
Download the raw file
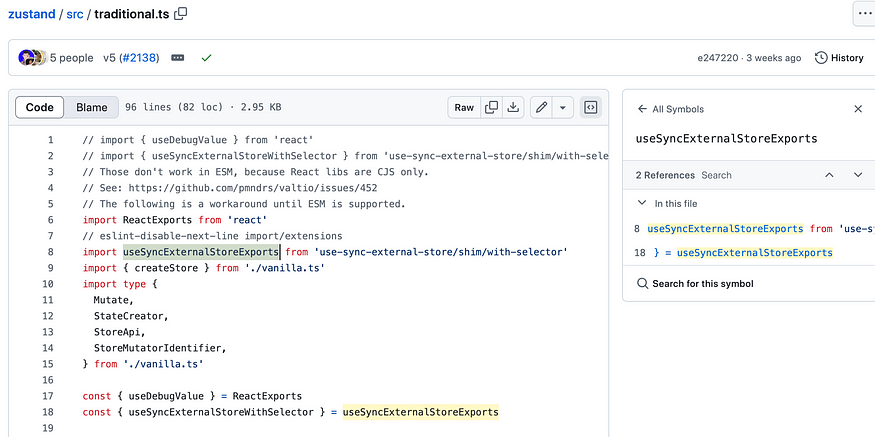[513, 107]
